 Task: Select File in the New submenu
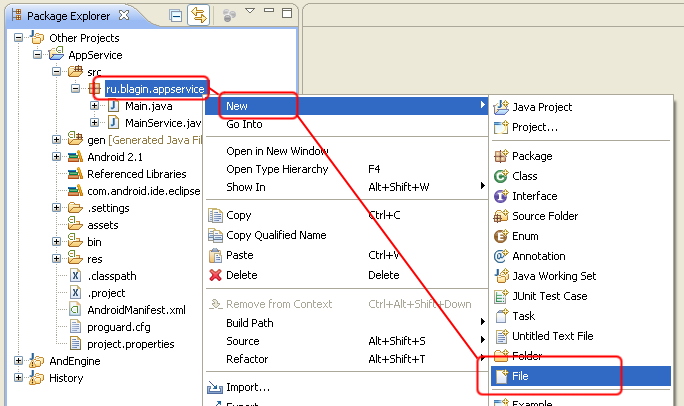pos(581,376)
